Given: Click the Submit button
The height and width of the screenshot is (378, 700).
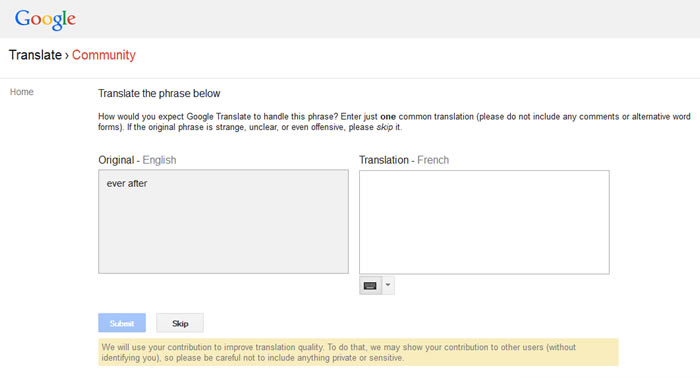Looking at the screenshot, I should 122,323.
